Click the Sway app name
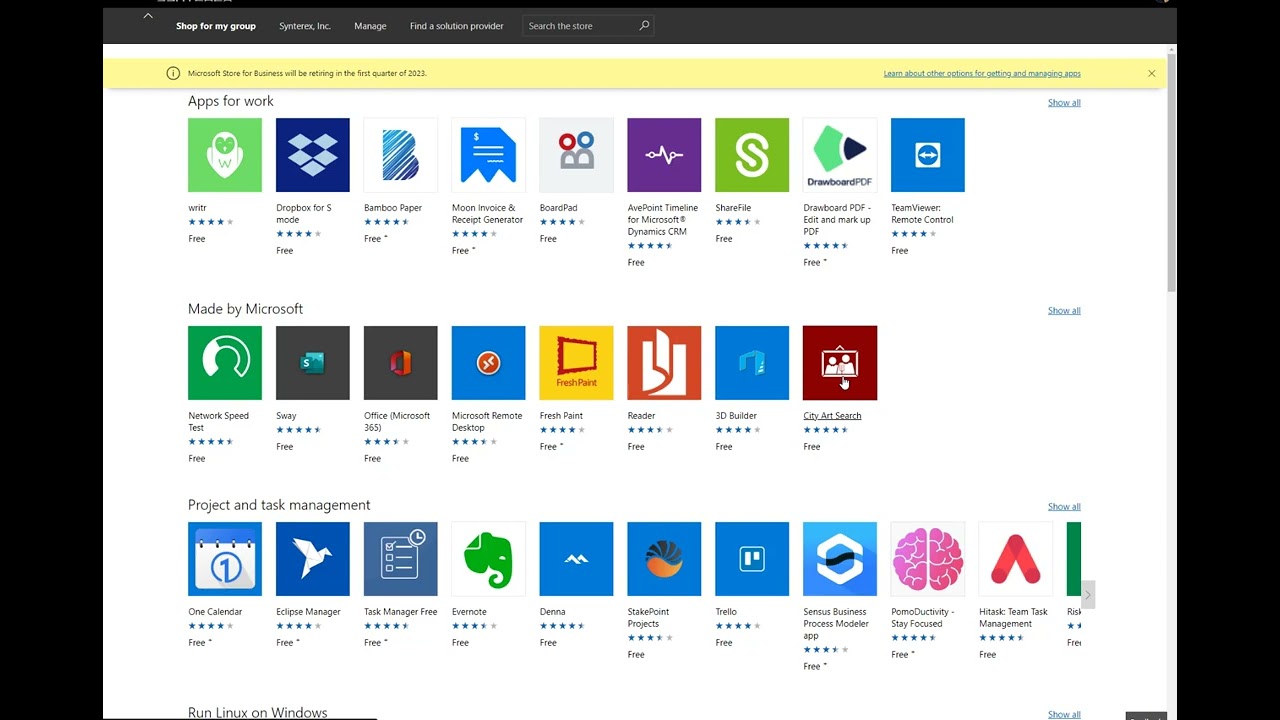The image size is (1280, 720). [x=286, y=416]
